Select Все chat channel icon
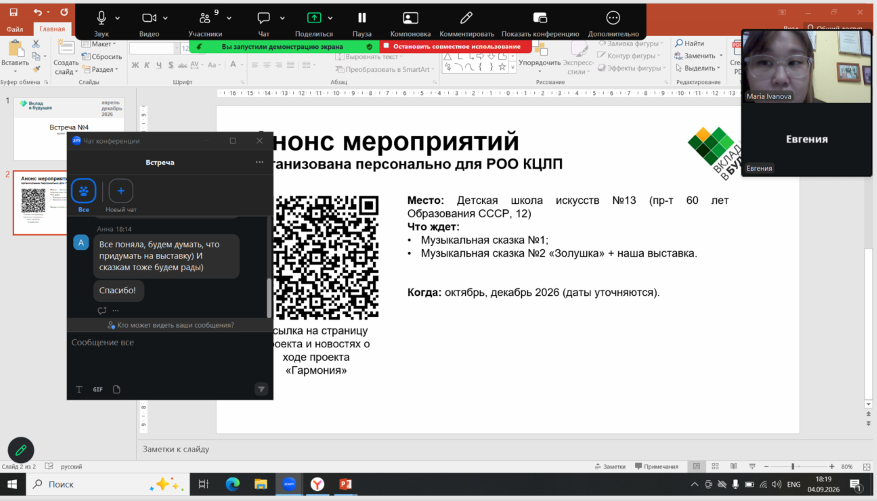Viewport: 877px width, 501px height. click(x=83, y=191)
